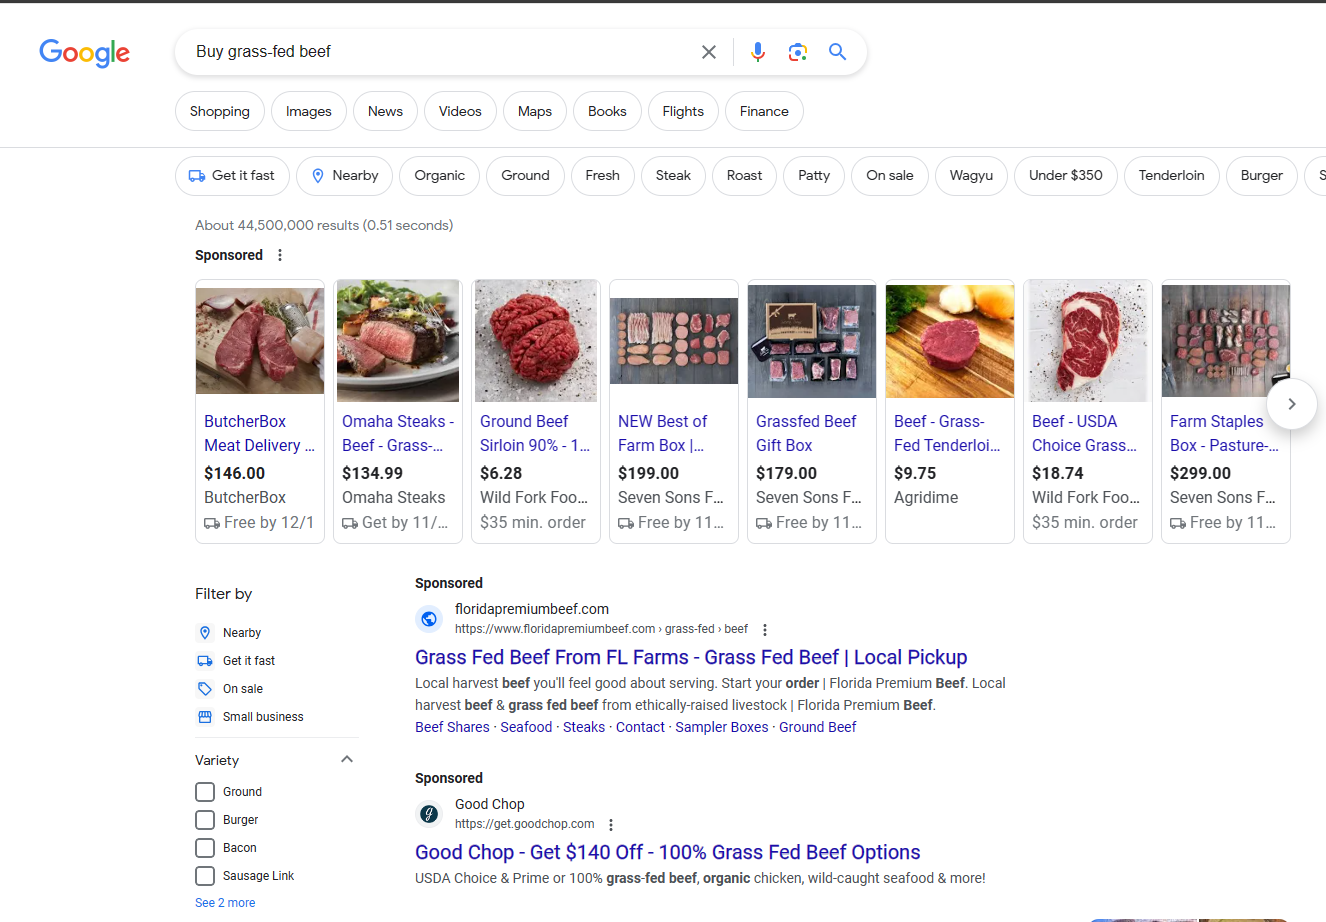Open the Sponsored three-dot options menu

tap(280, 255)
